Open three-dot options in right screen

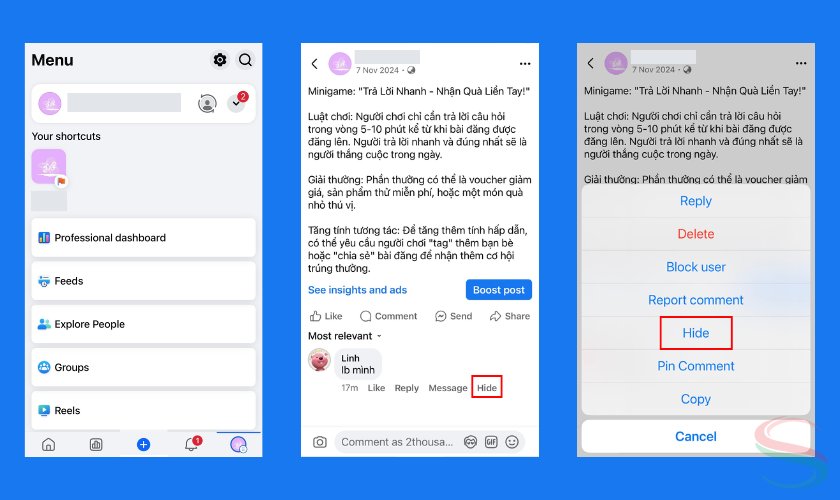[x=801, y=63]
